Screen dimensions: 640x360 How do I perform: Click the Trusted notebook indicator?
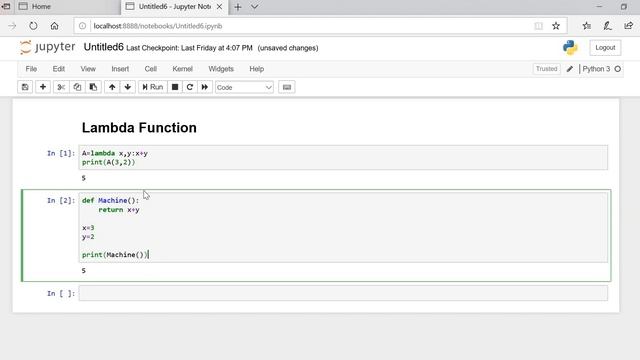click(x=547, y=69)
